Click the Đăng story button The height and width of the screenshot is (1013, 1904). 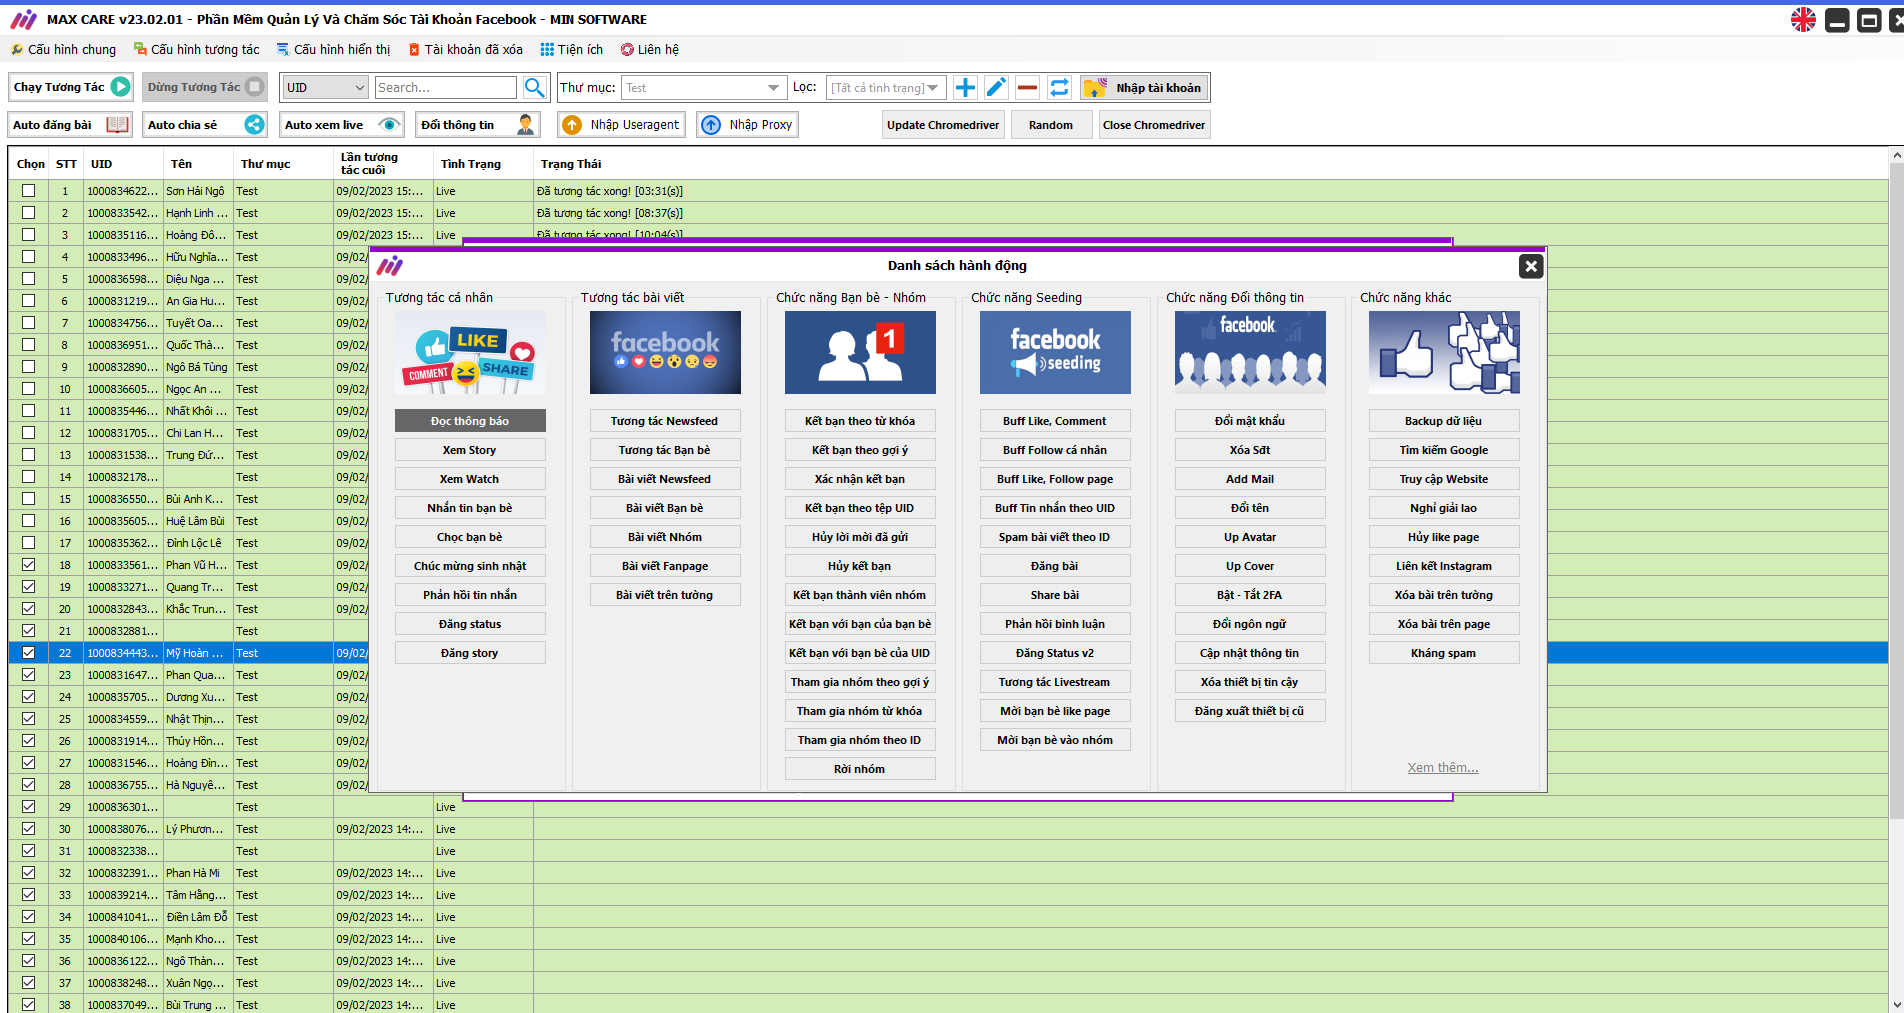point(470,653)
